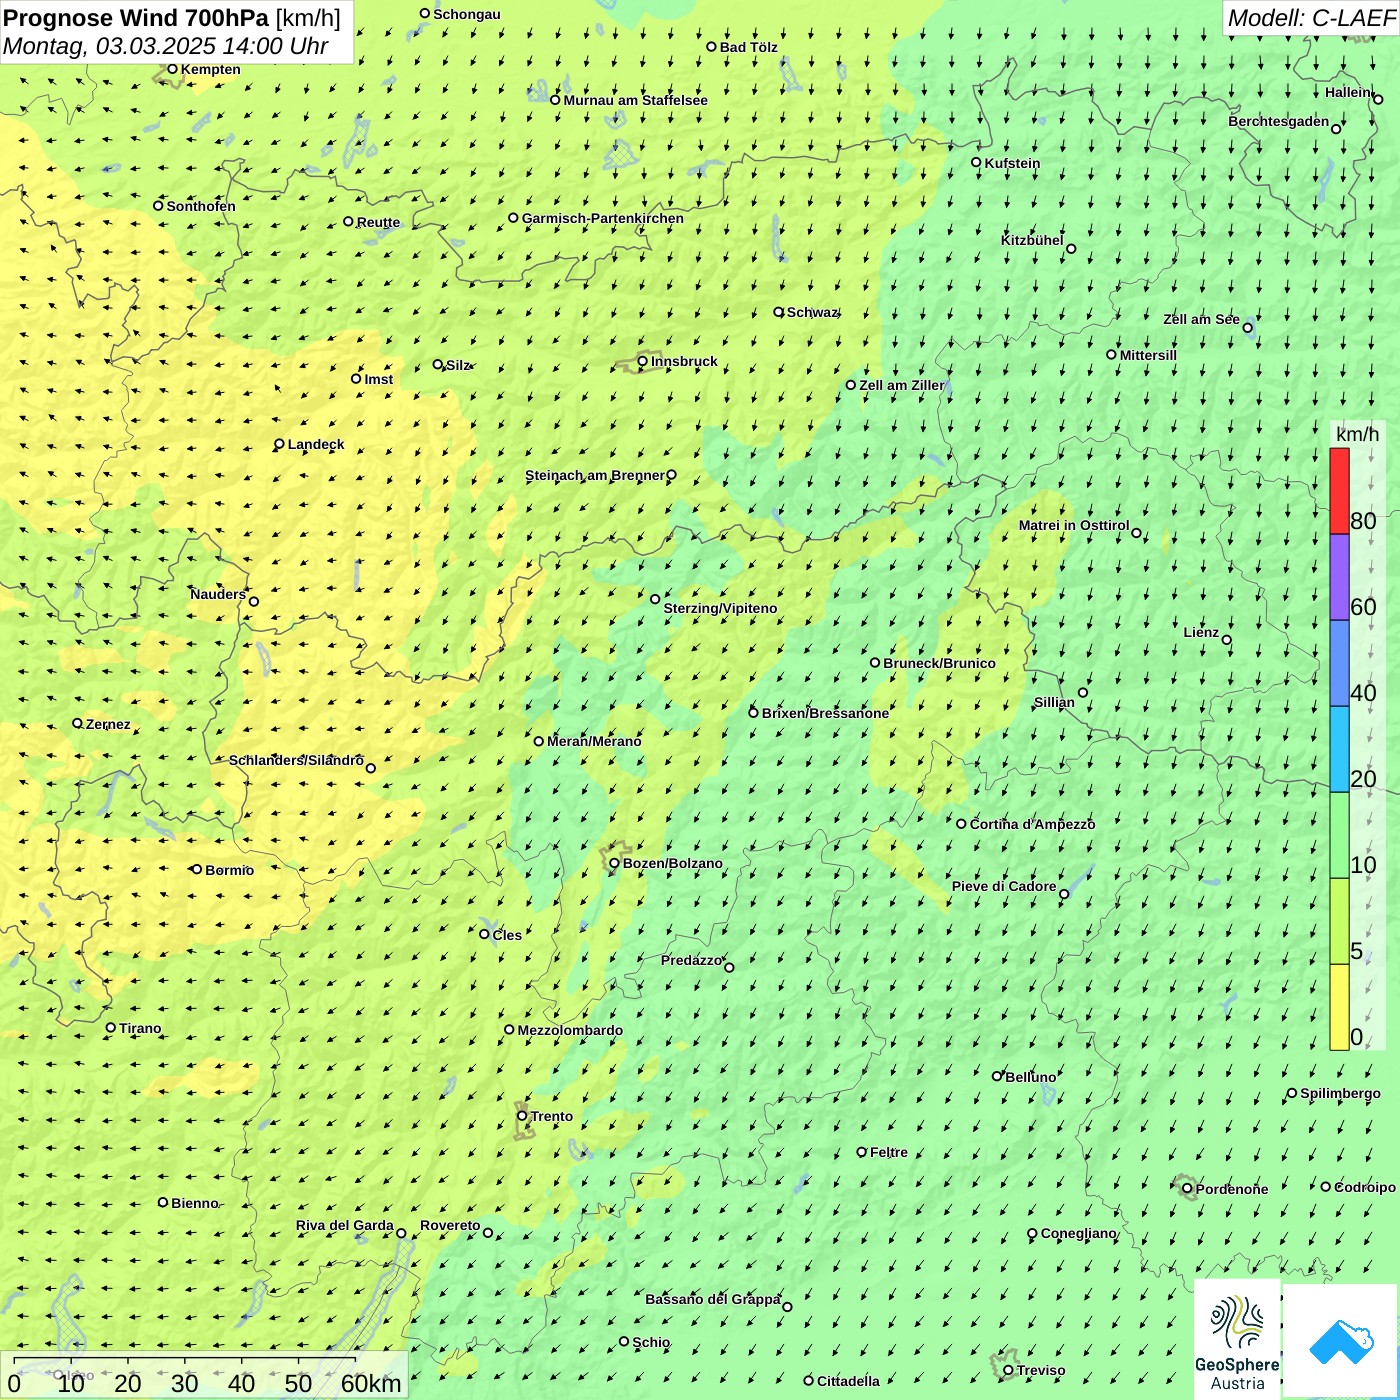
Task: Click the 'Riva del Garda' label
Action: tap(345, 1225)
